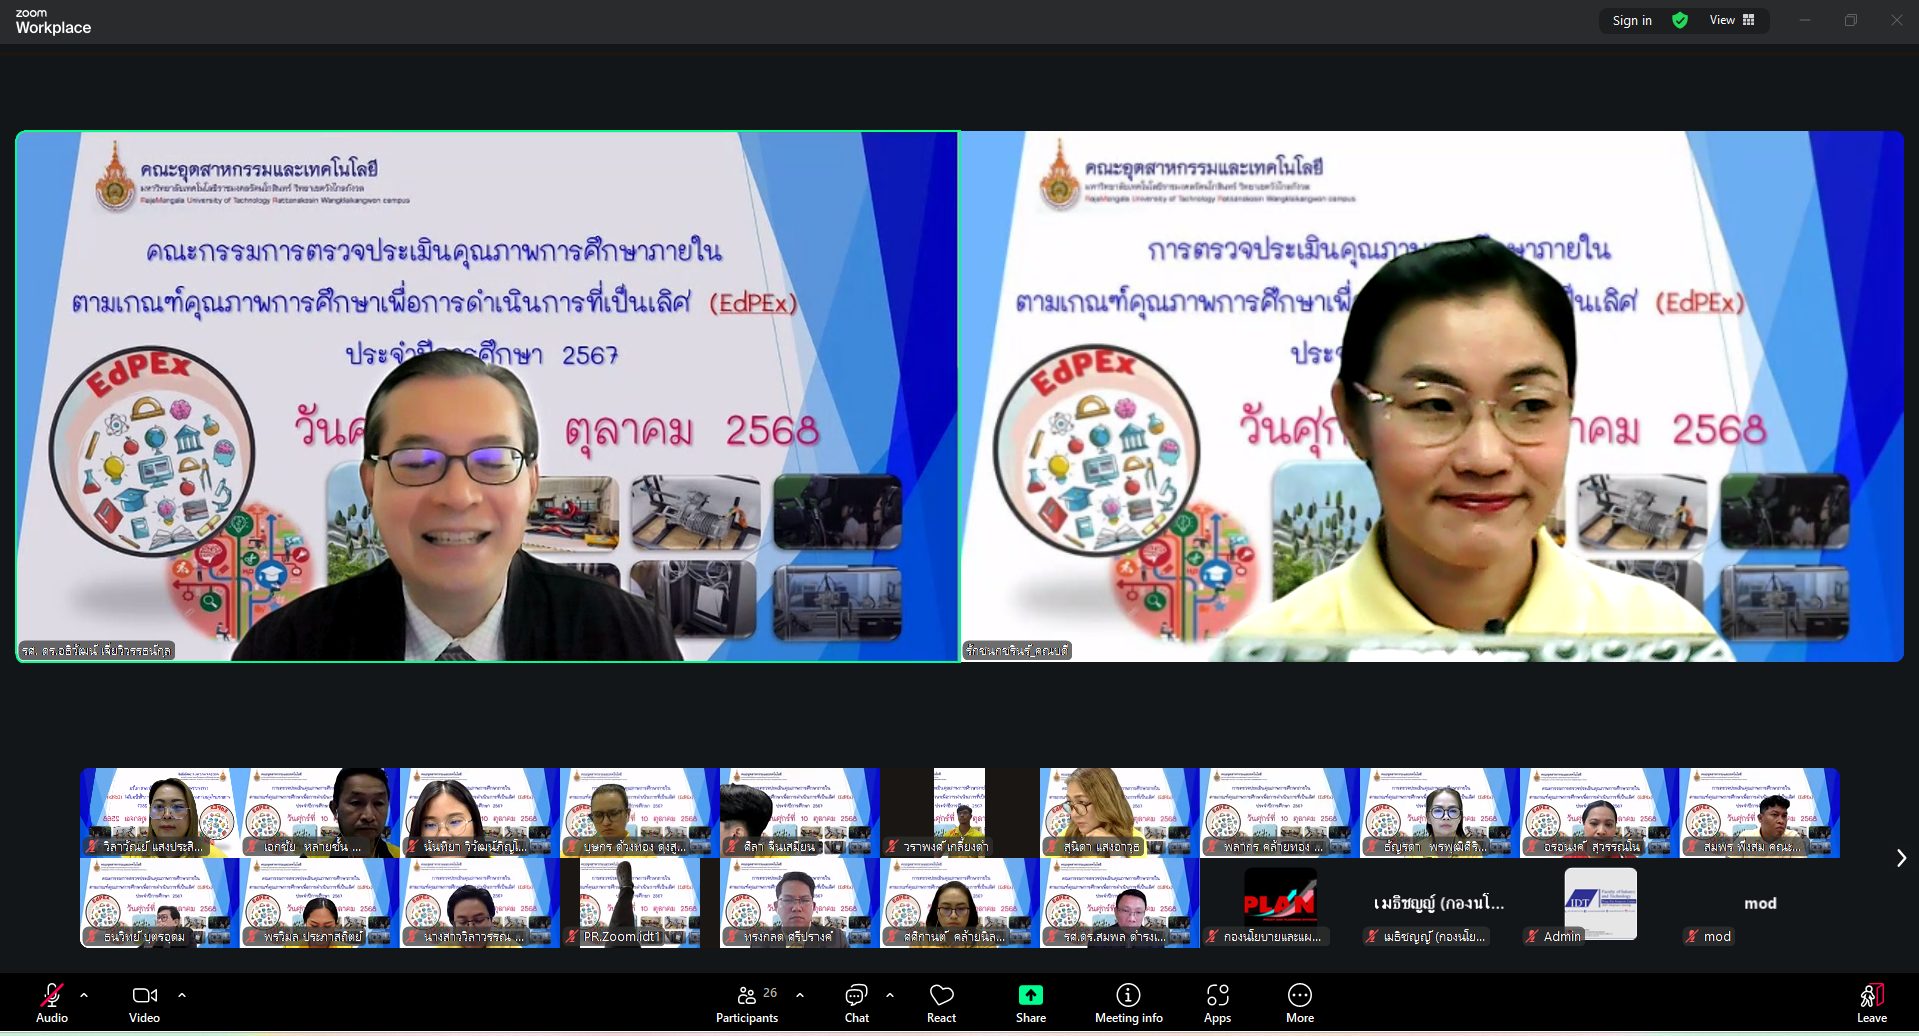Image resolution: width=1919 pixels, height=1036 pixels.
Task: Expand video options arrow next to Video
Action: pos(182,995)
